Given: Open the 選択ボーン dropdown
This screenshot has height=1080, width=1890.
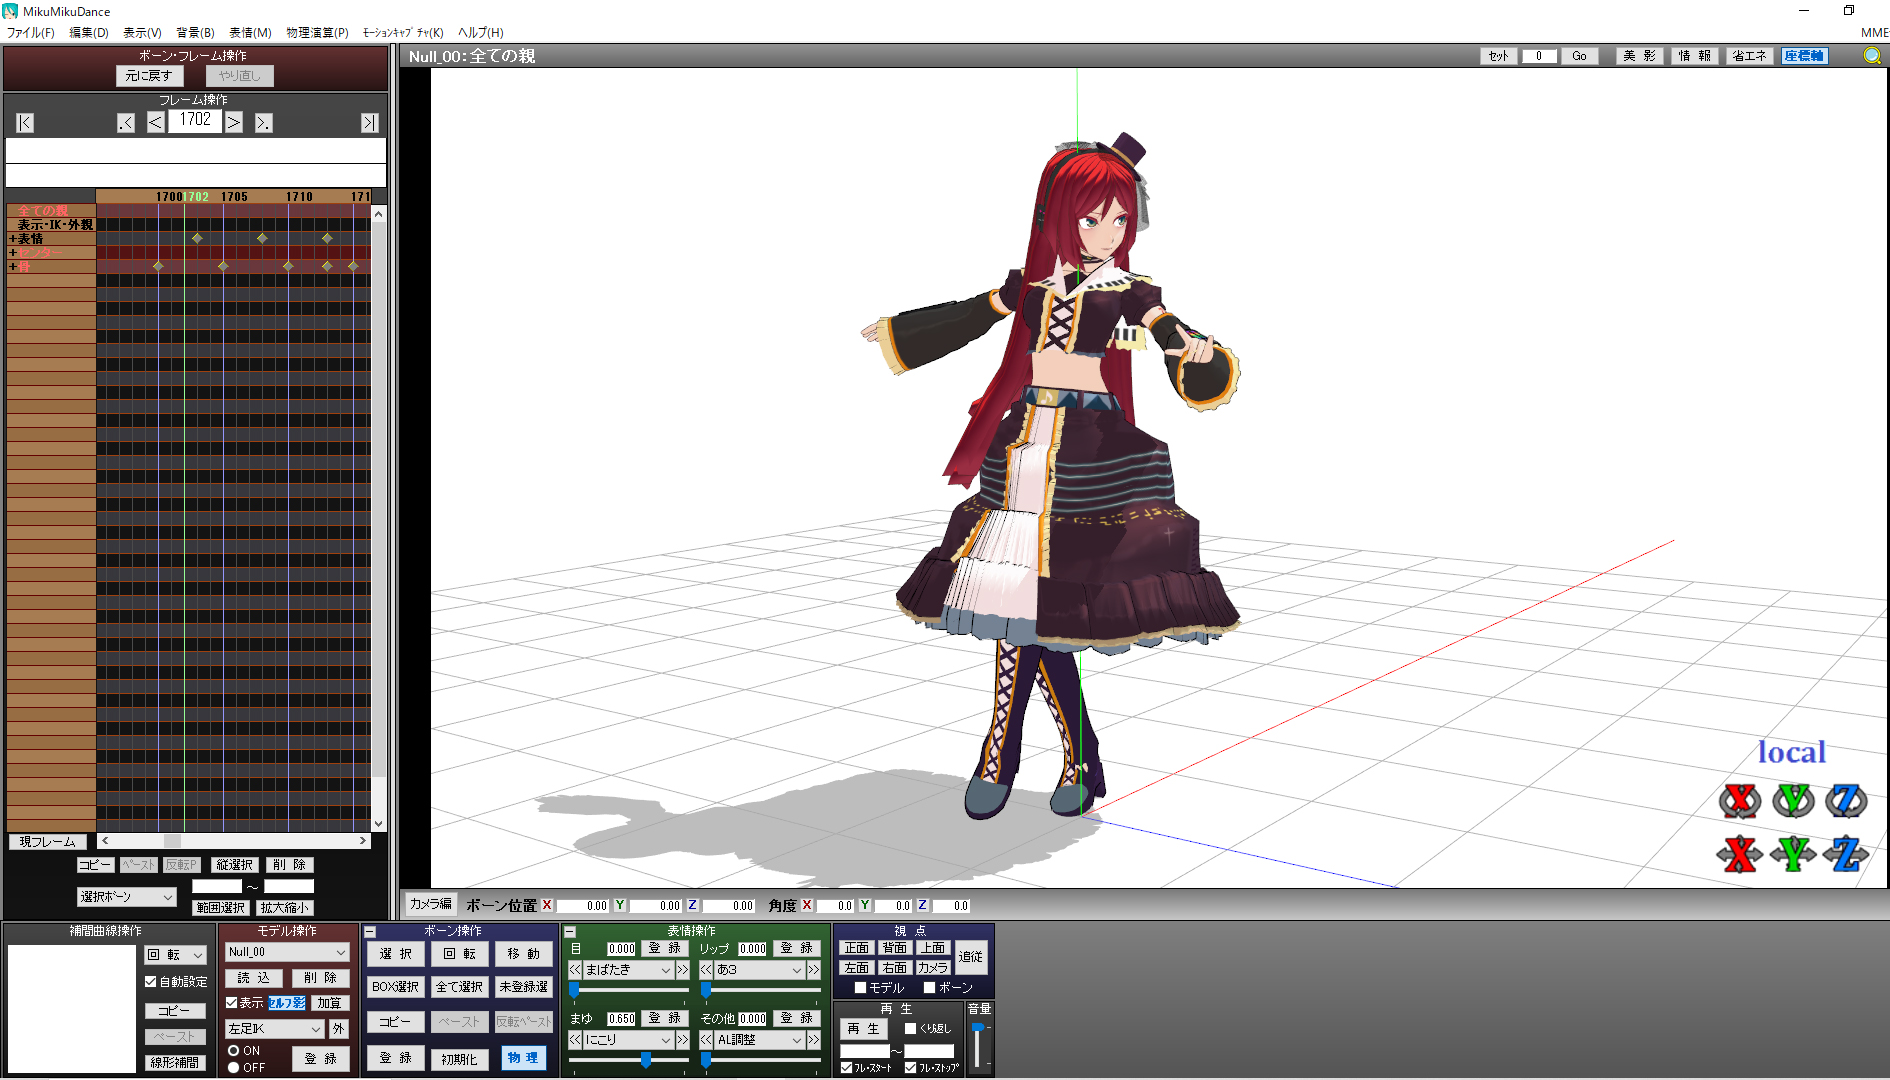Looking at the screenshot, I should click(127, 897).
